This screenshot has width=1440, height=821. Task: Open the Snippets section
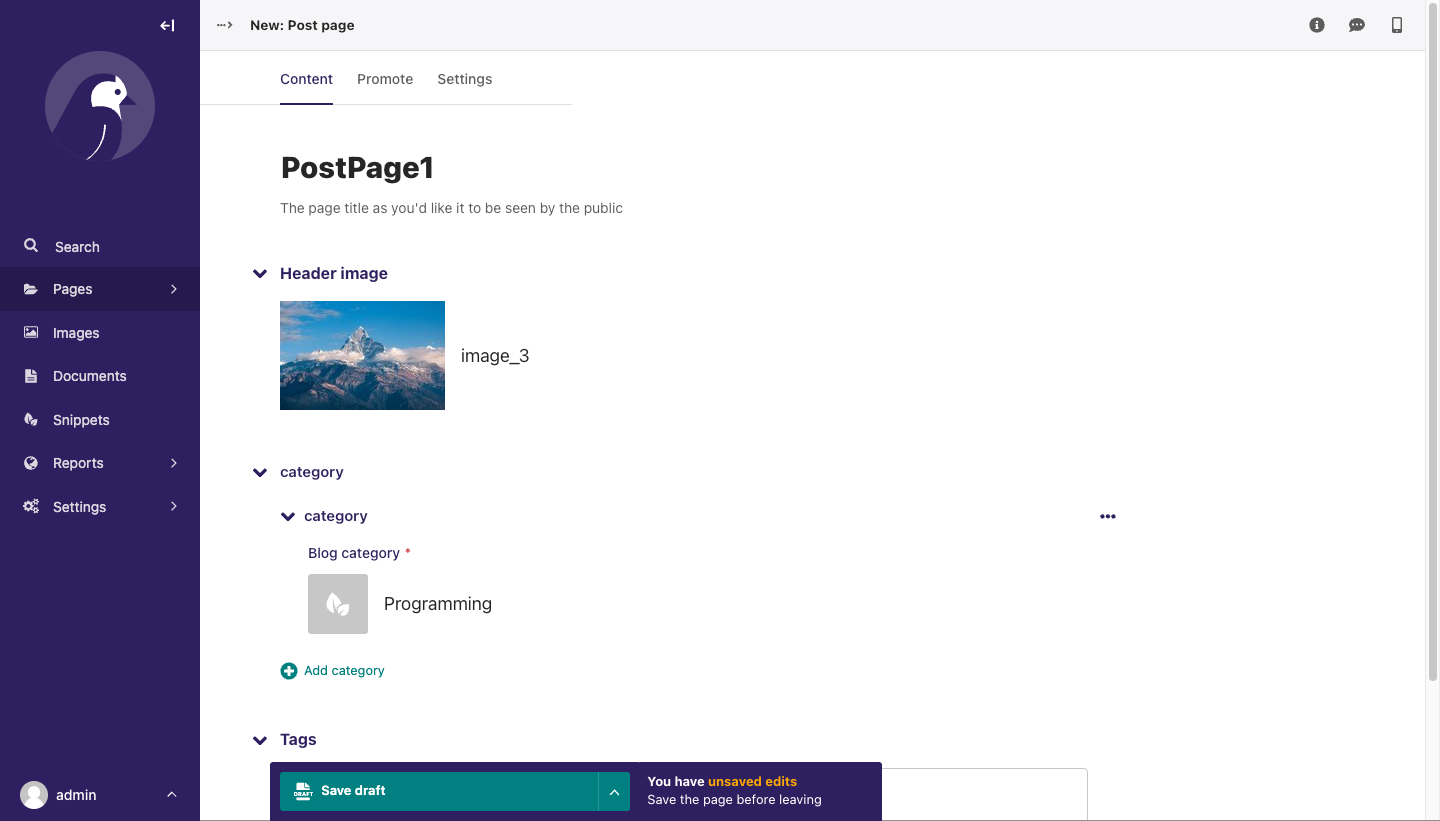click(81, 420)
